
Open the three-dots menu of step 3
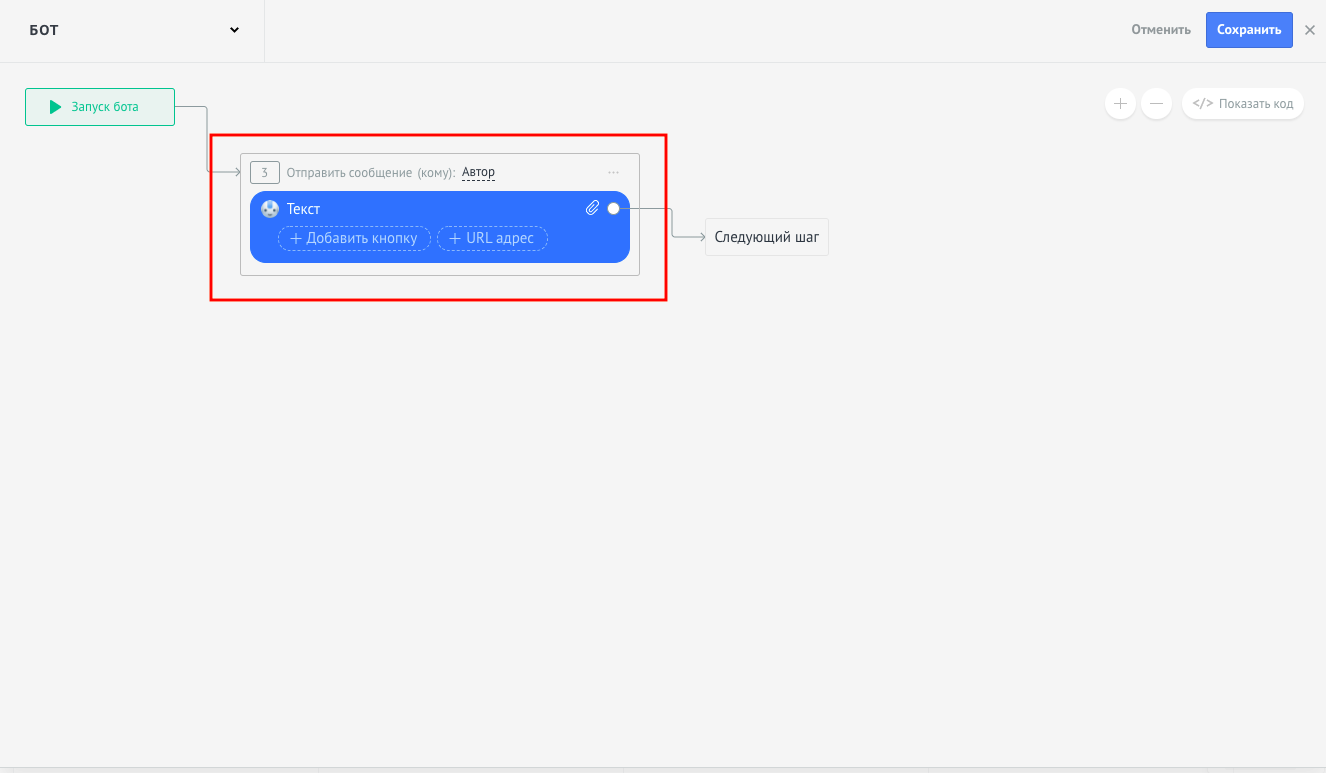[x=614, y=173]
